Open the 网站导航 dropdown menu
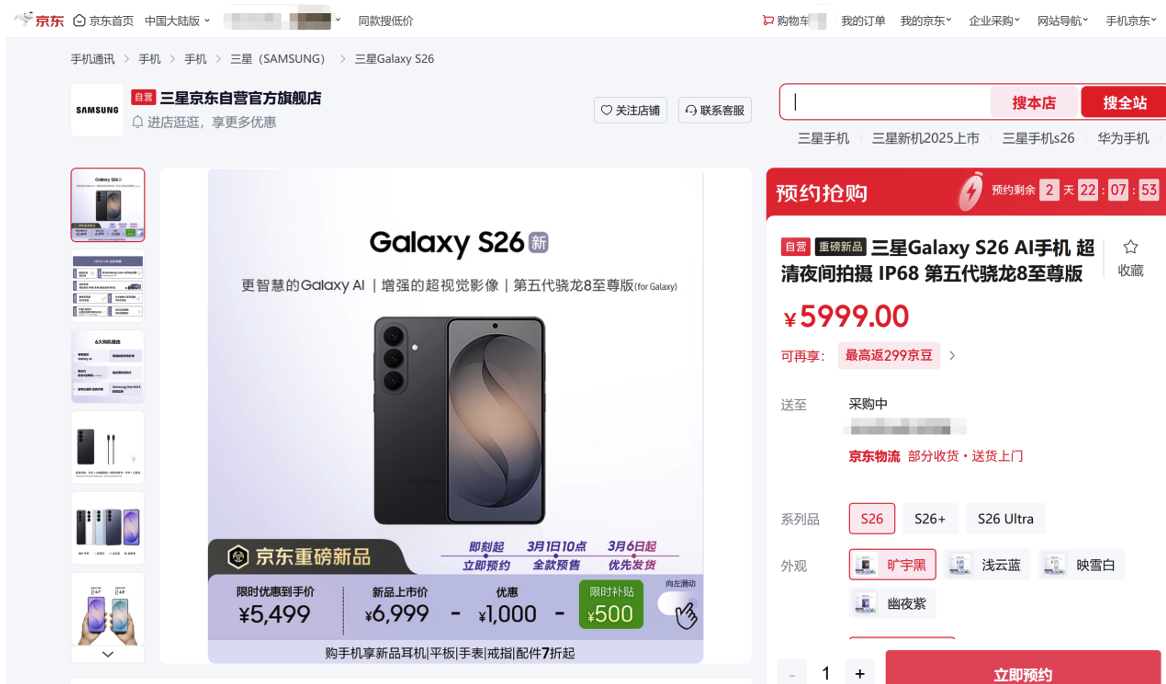The image size is (1166, 684). click(x=1063, y=21)
